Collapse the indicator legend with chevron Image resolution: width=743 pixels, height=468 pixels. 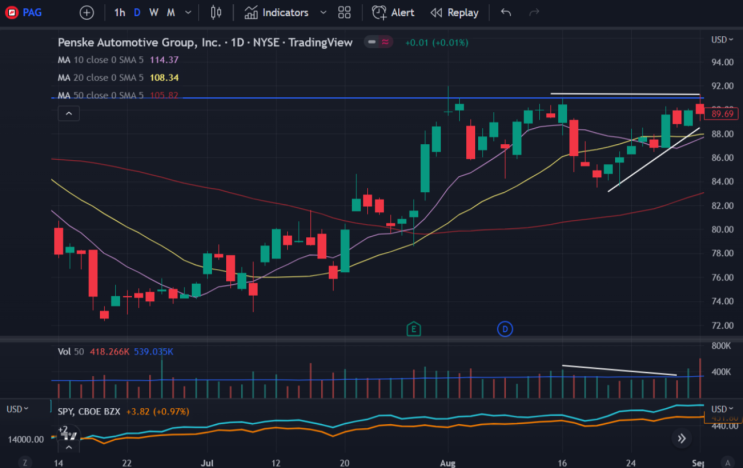pyautogui.click(x=69, y=114)
